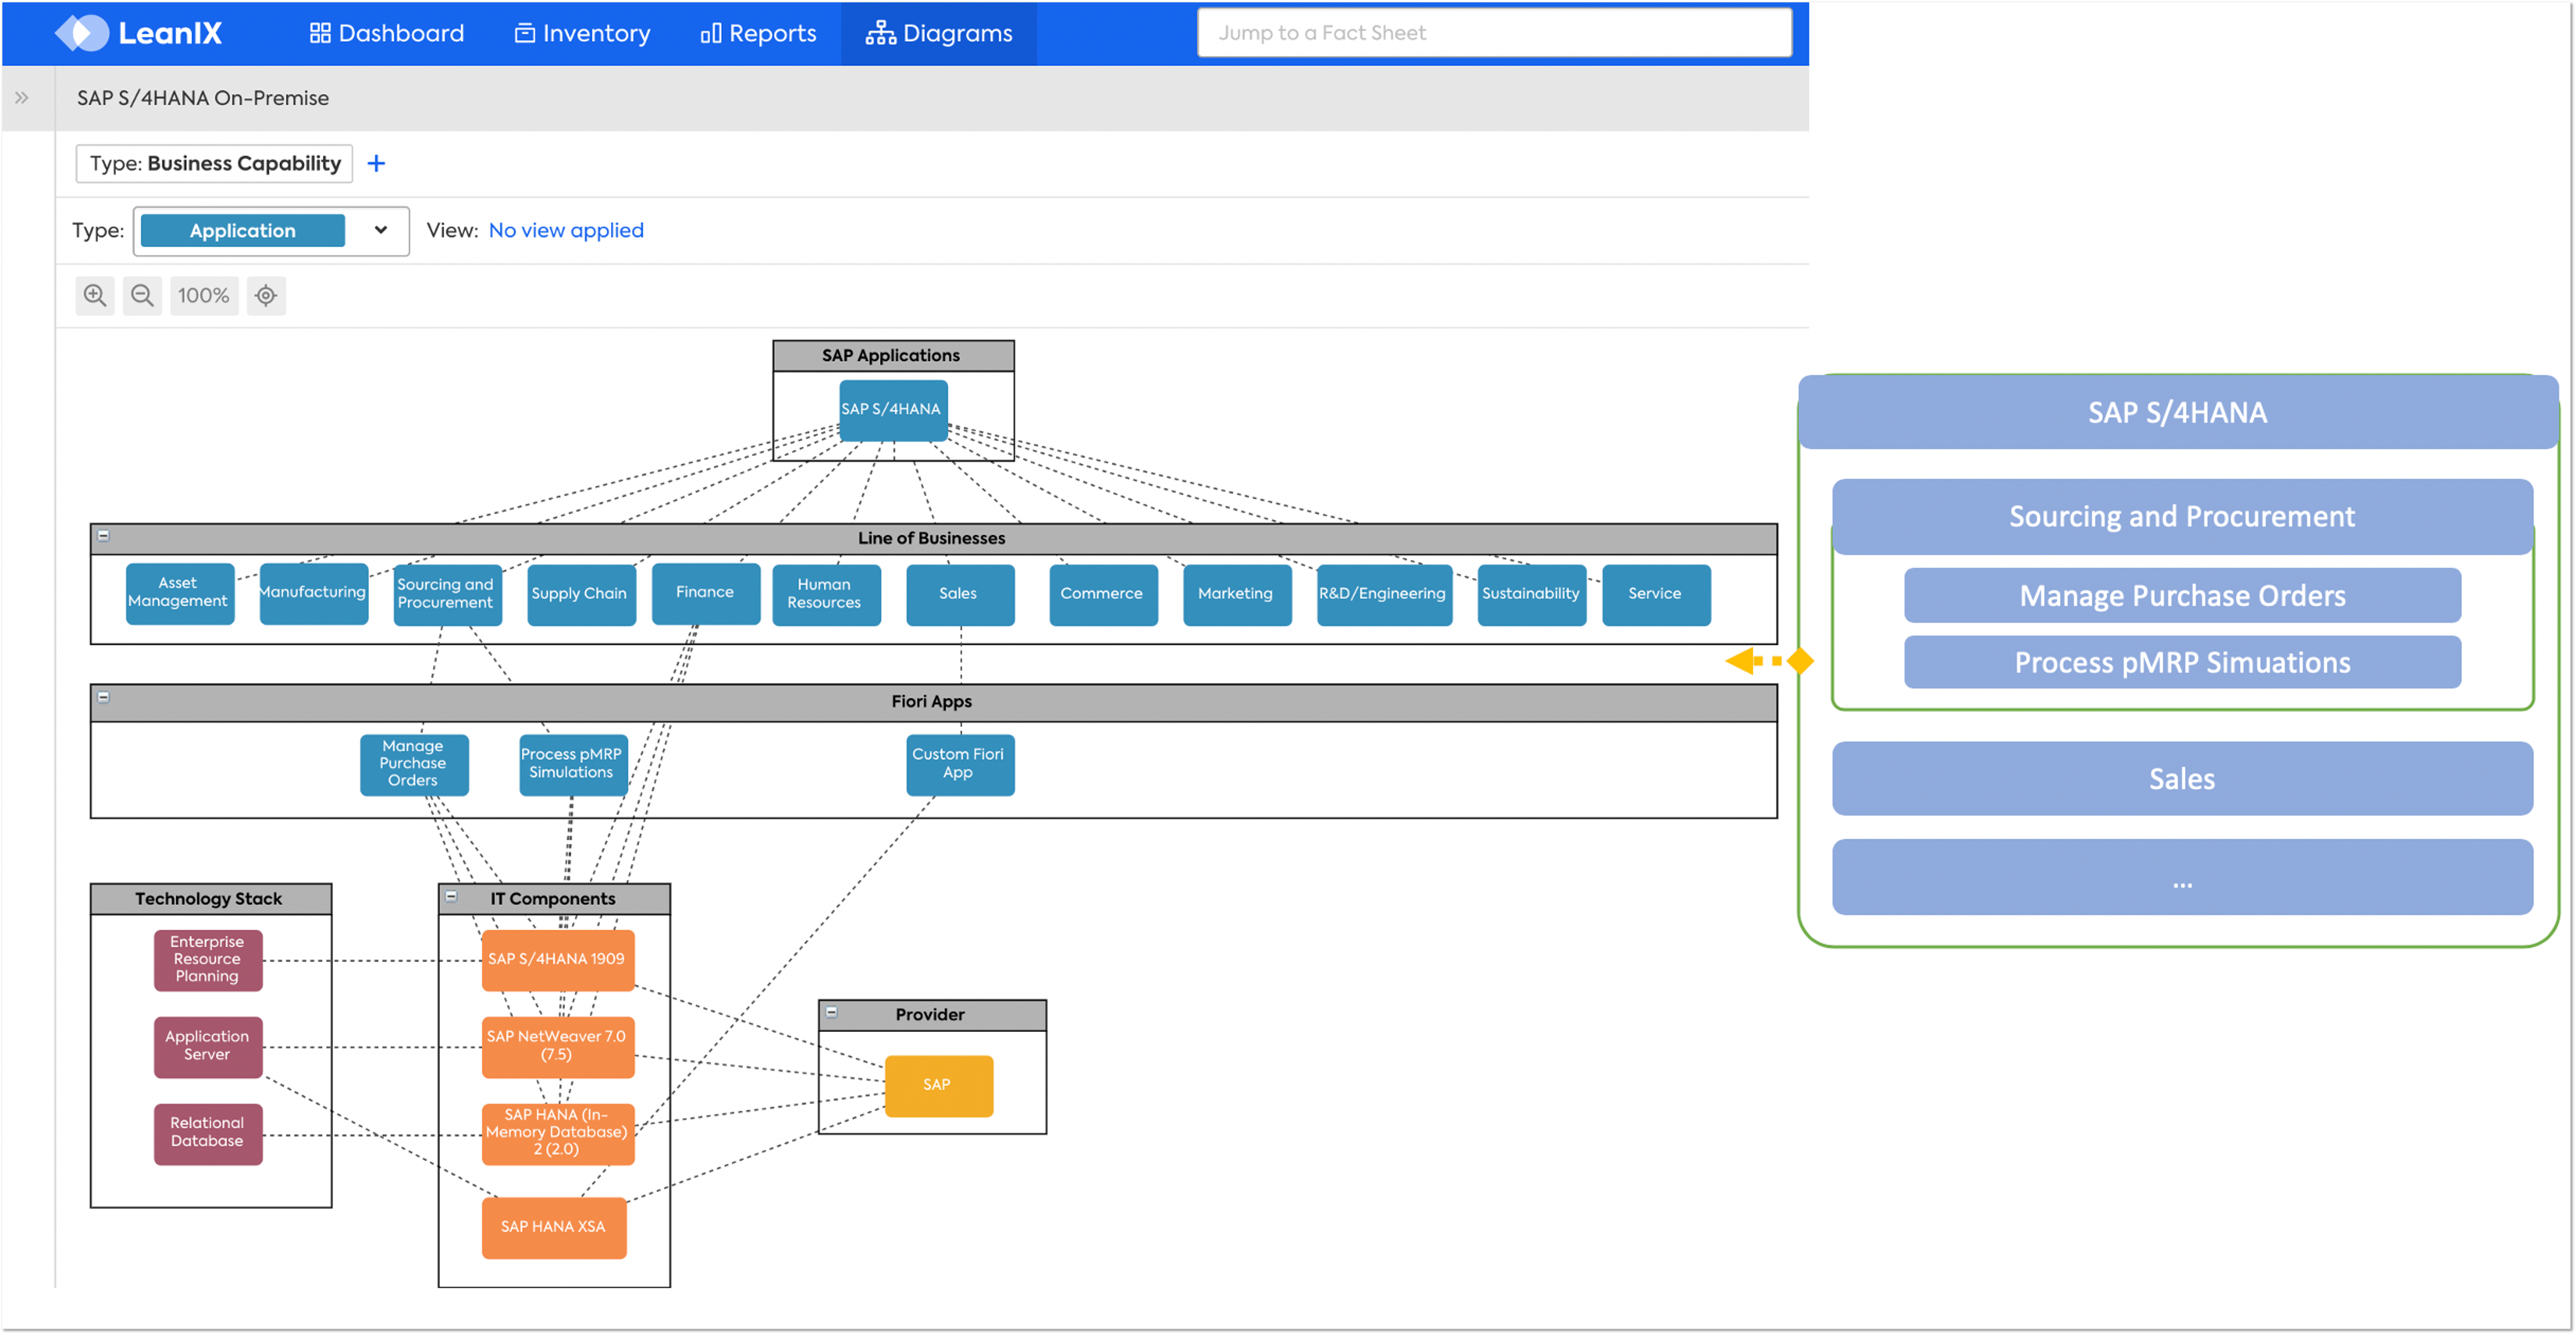Screen dimensions: 2576x1334
Task: Open the Inventory menu item
Action: click(582, 33)
